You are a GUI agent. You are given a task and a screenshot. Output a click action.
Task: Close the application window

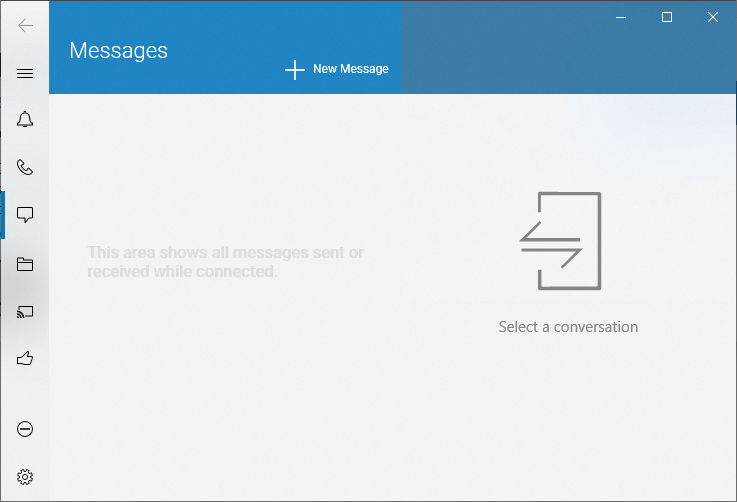(713, 17)
